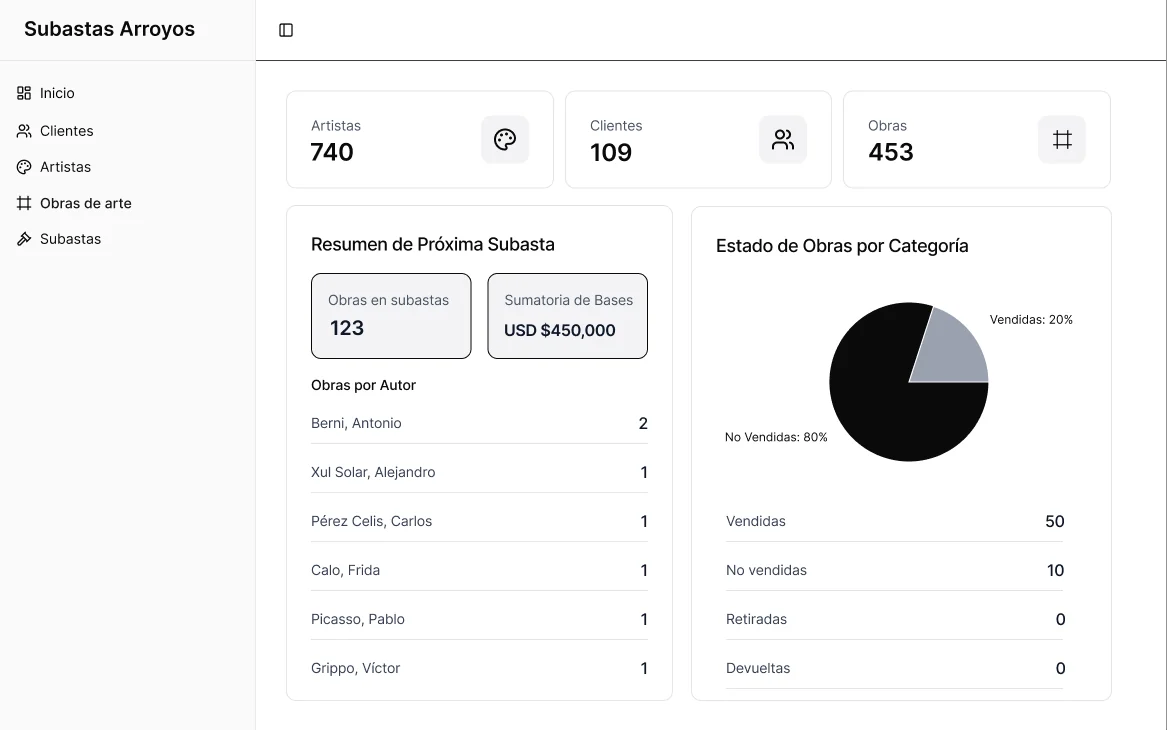Click the Obras de arte frame icon
Viewport: 1167px width, 730px height.
click(24, 203)
